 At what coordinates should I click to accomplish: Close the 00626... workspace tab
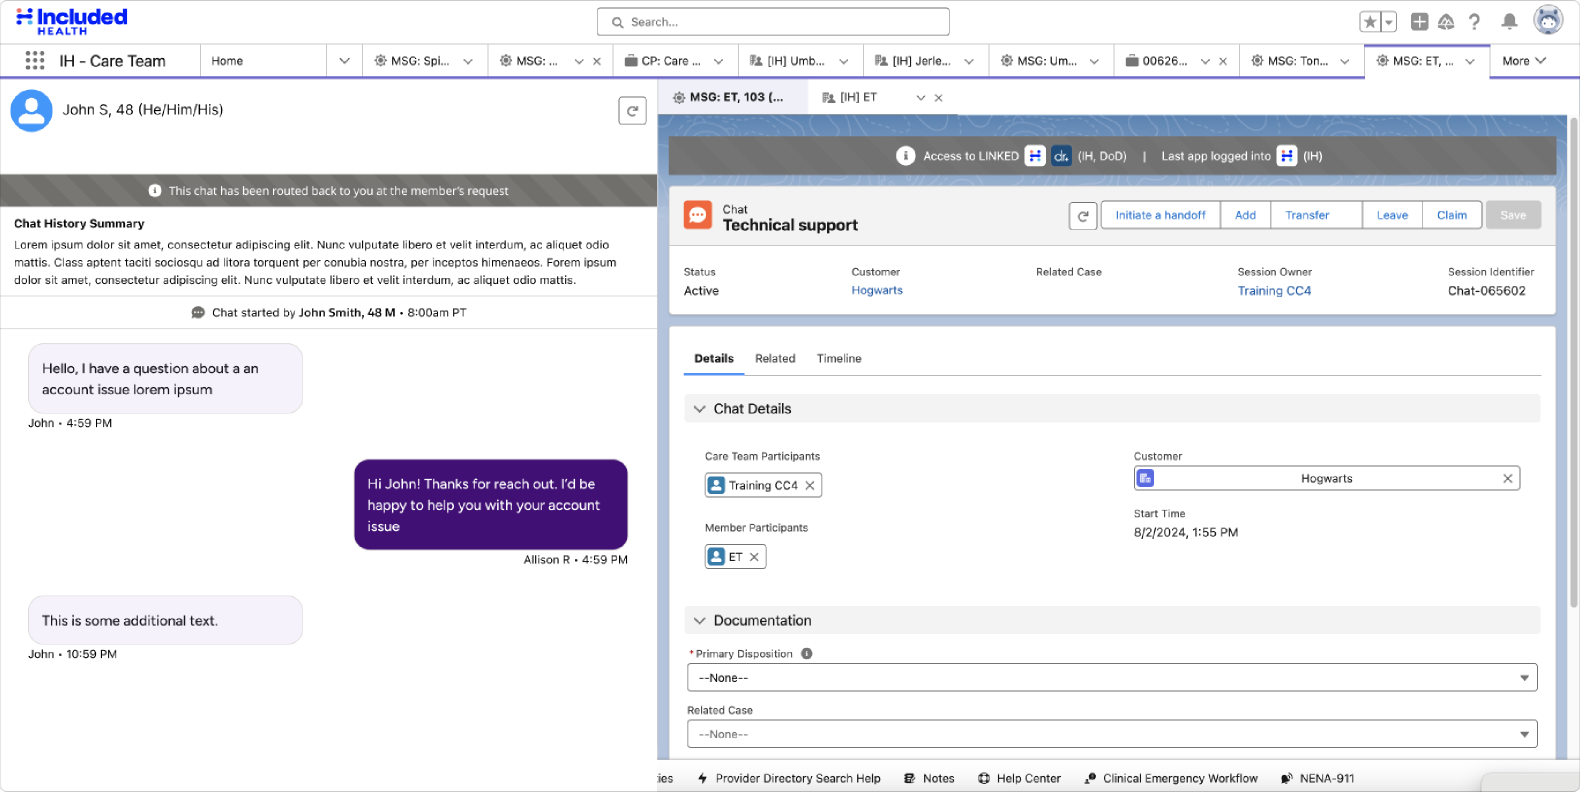(1223, 61)
